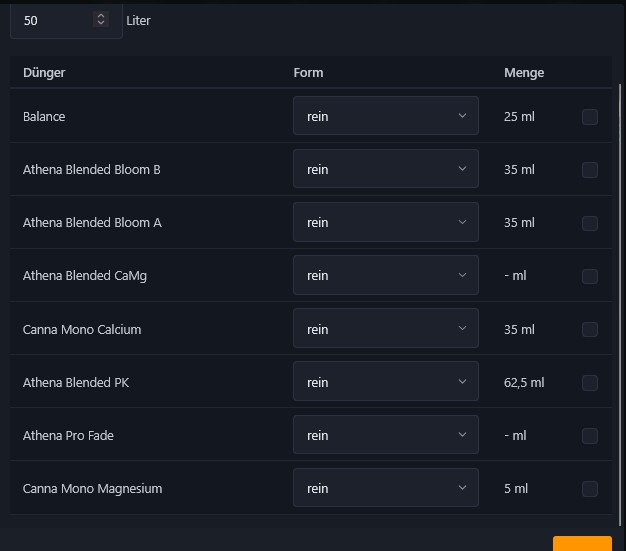Expand Form dropdown for Athena Blended Bloom B

385,169
